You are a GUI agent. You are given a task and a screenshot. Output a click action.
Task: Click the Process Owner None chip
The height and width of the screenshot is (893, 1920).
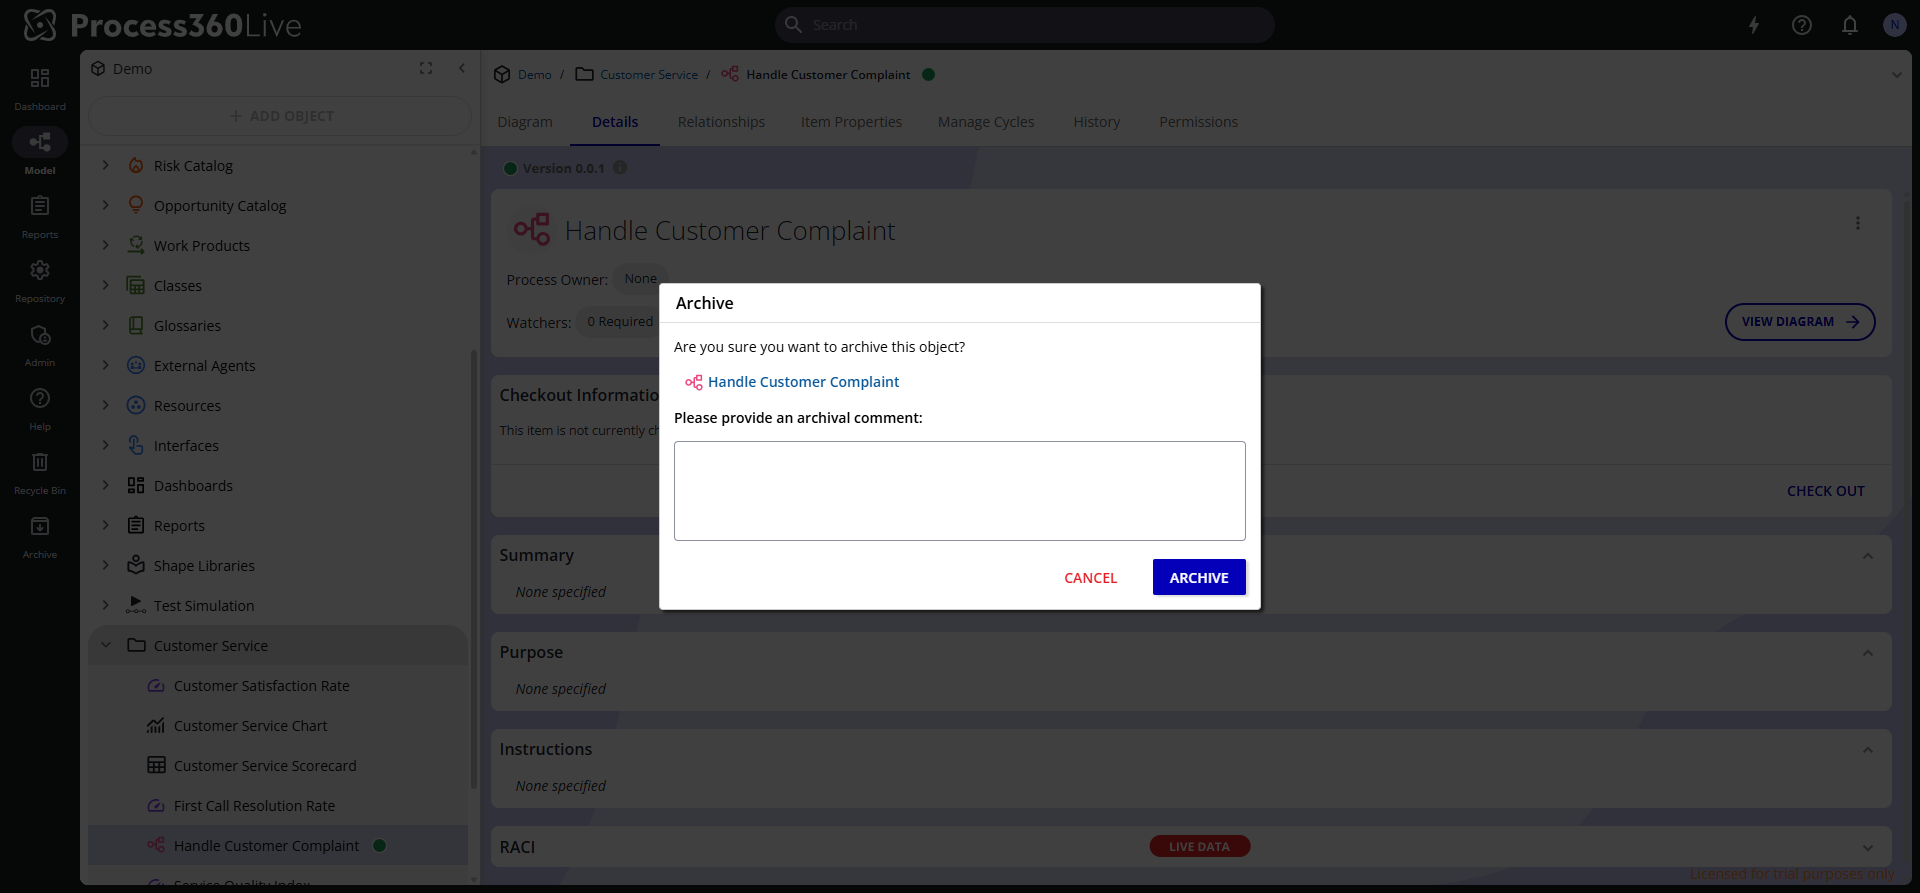(x=640, y=279)
